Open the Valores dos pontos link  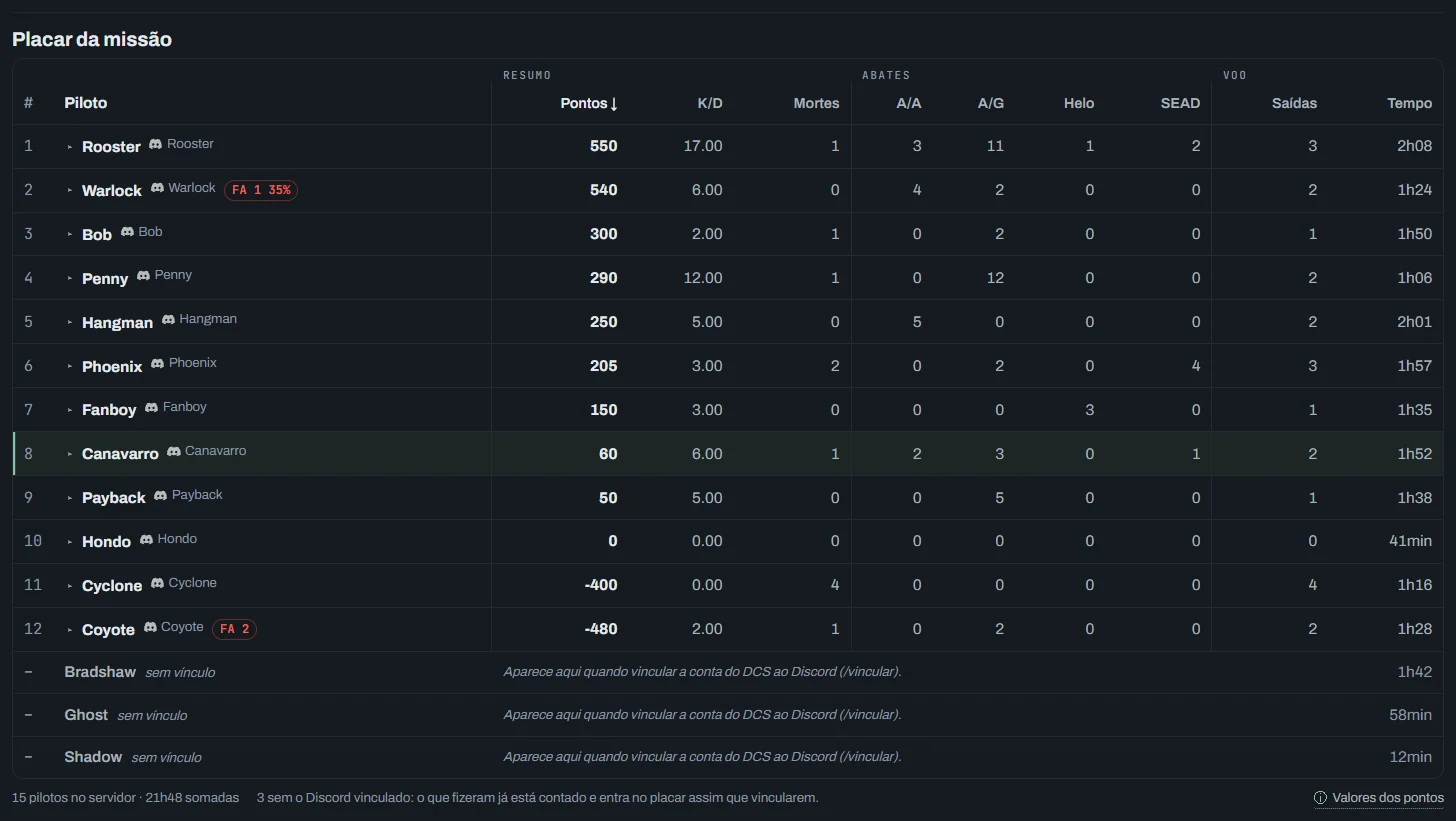1378,798
